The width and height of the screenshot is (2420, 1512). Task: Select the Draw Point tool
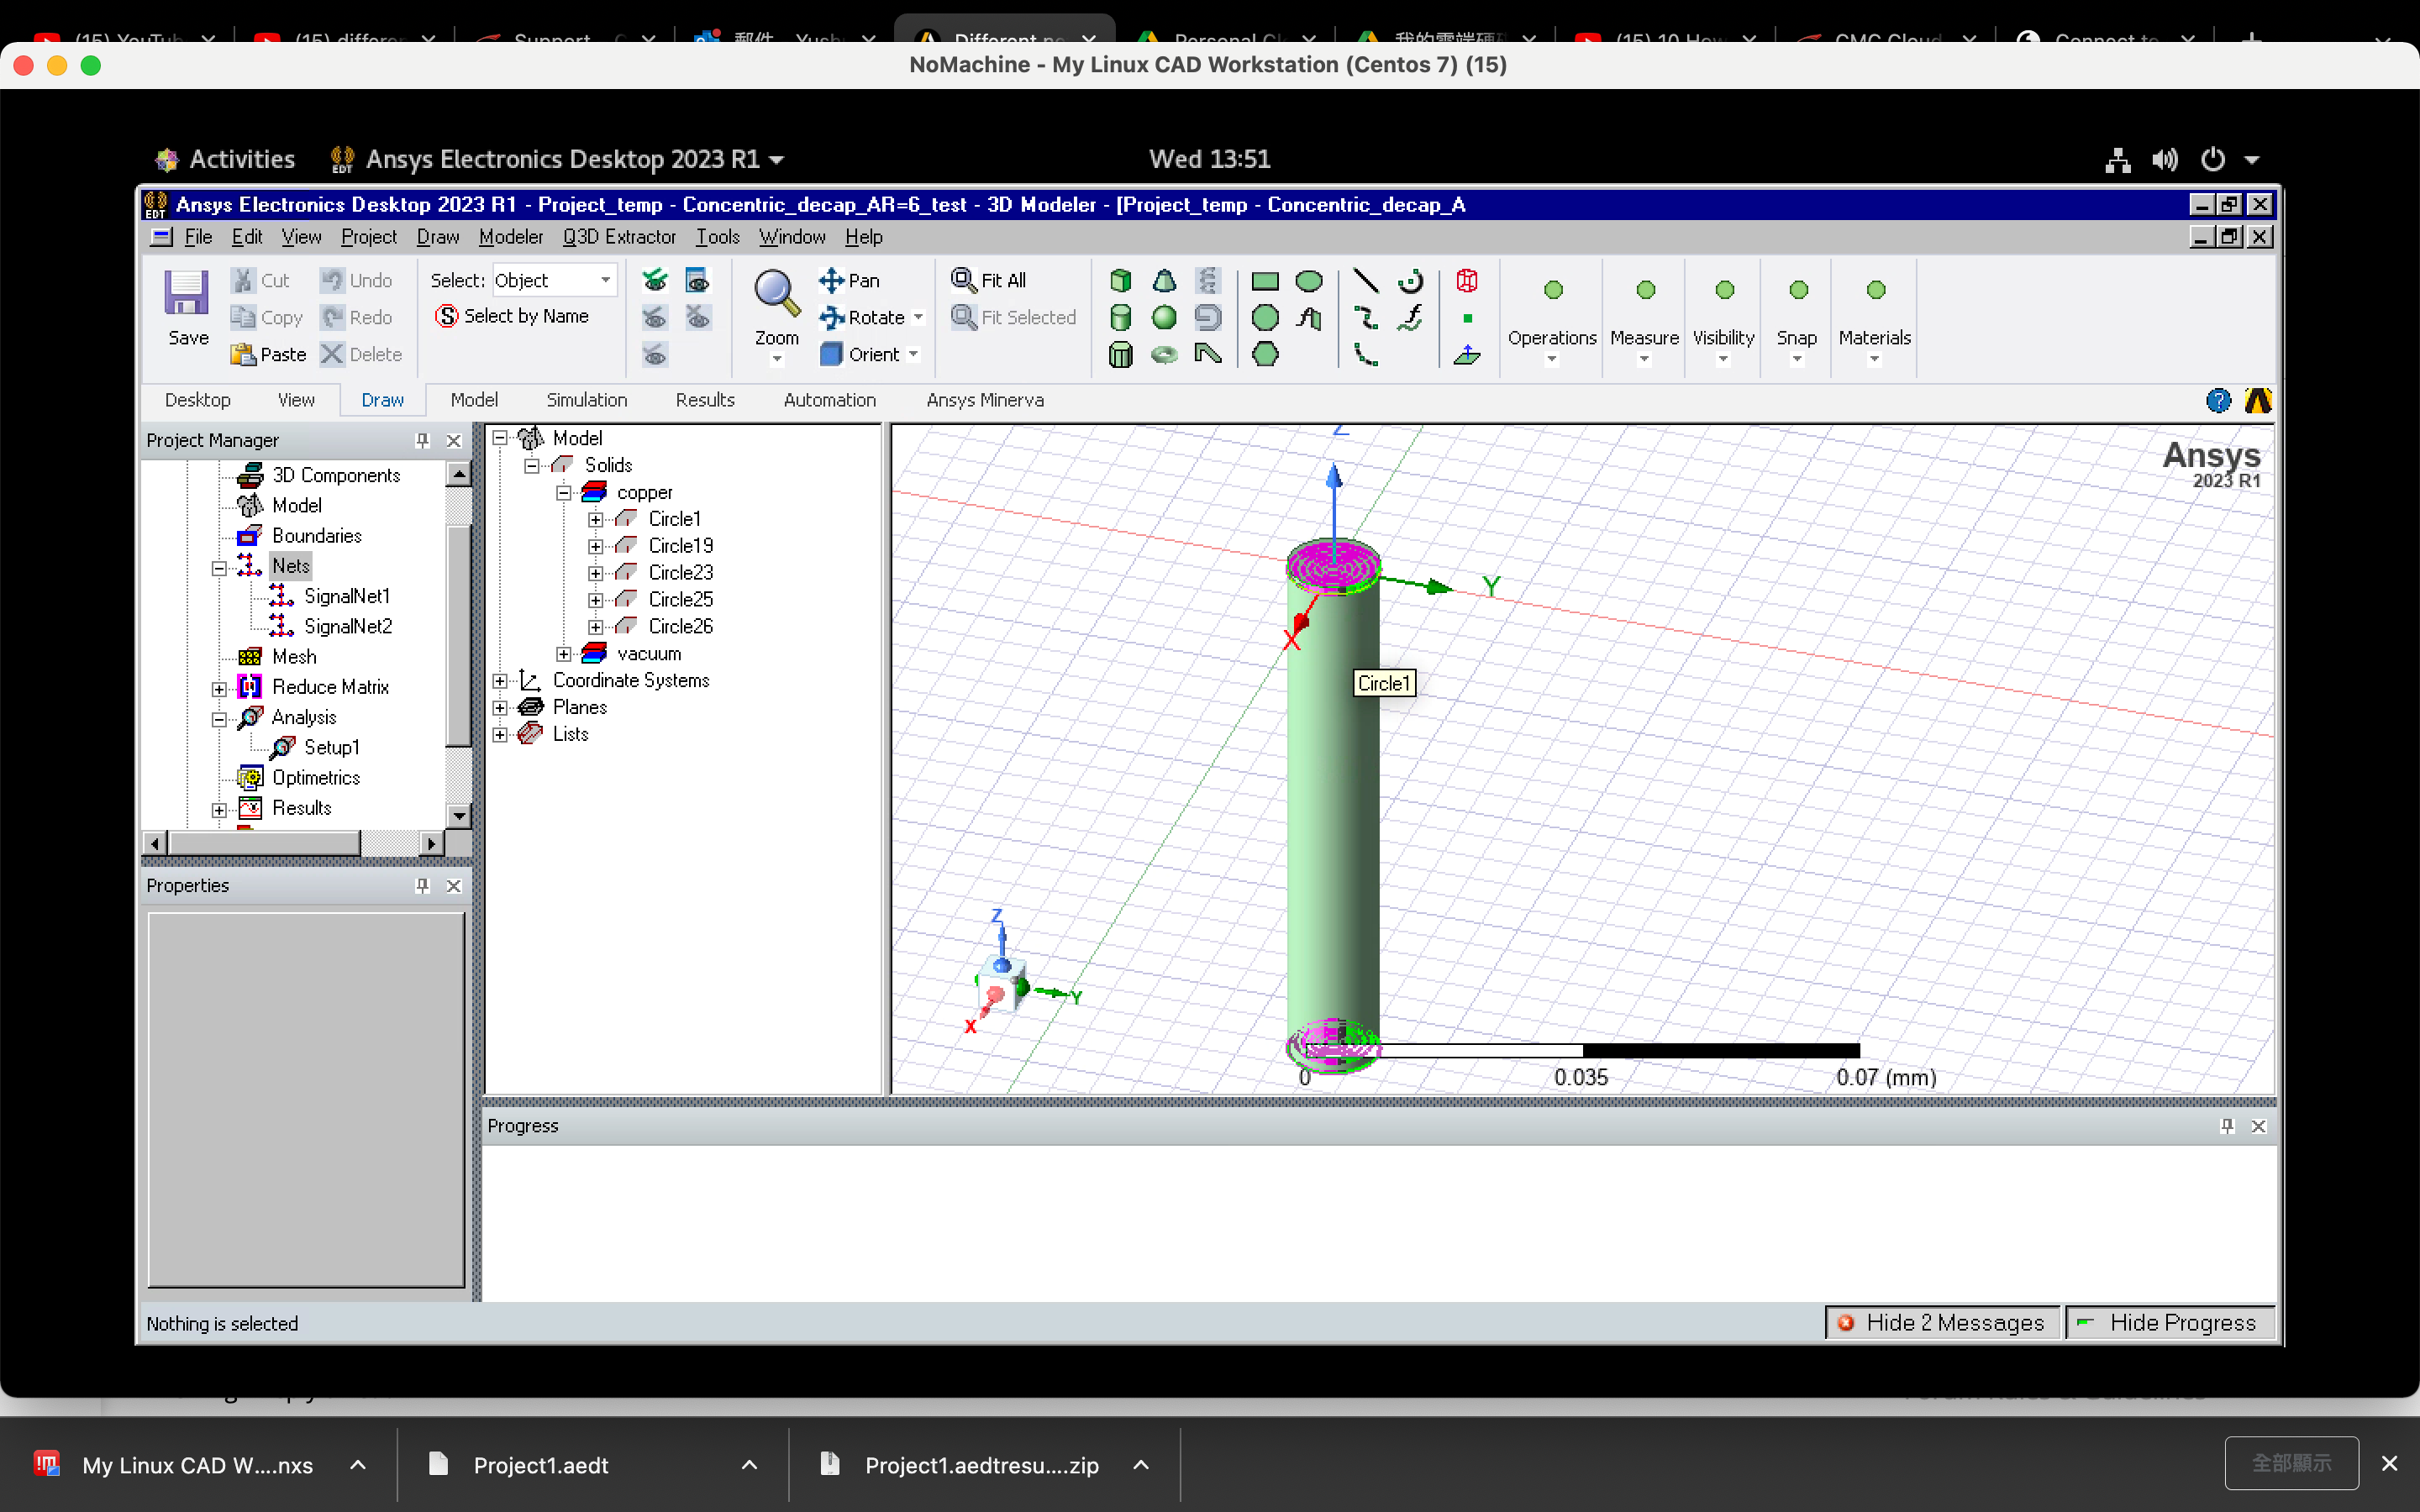pyautogui.click(x=1467, y=318)
